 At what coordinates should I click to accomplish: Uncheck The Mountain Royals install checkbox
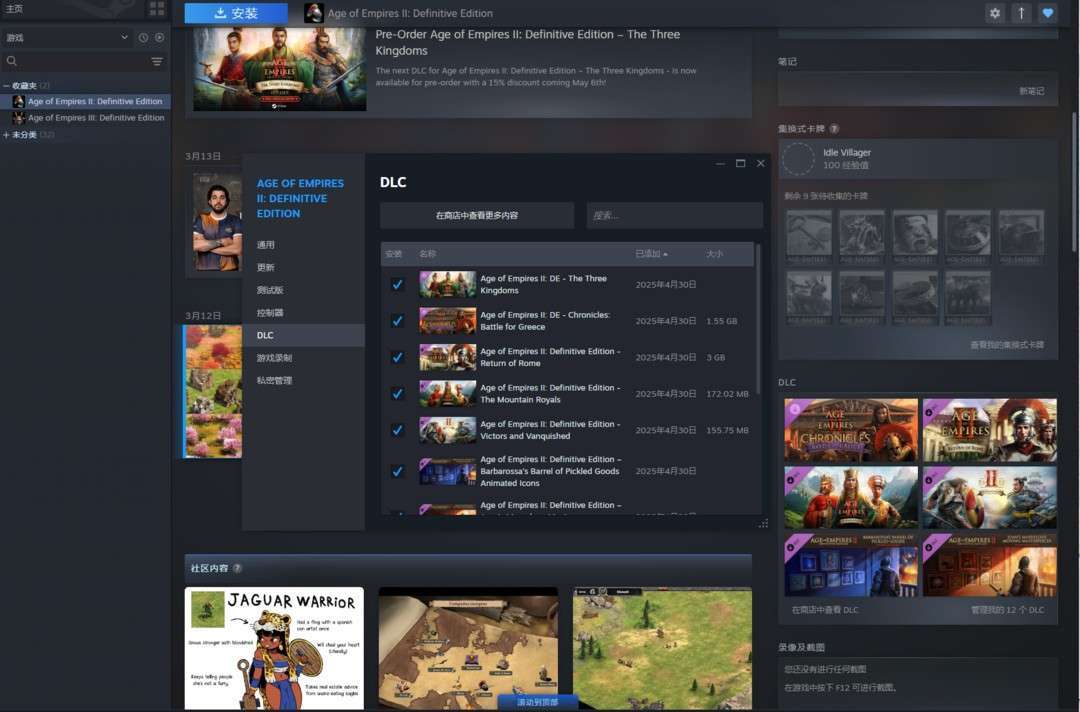(x=397, y=394)
